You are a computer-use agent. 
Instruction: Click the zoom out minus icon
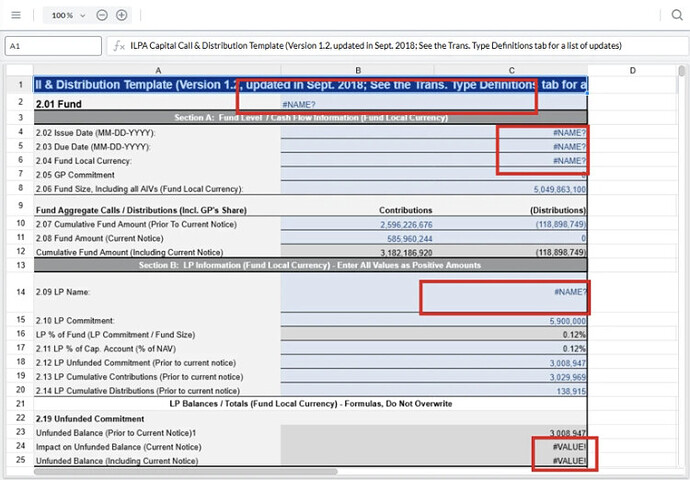[x=102, y=15]
